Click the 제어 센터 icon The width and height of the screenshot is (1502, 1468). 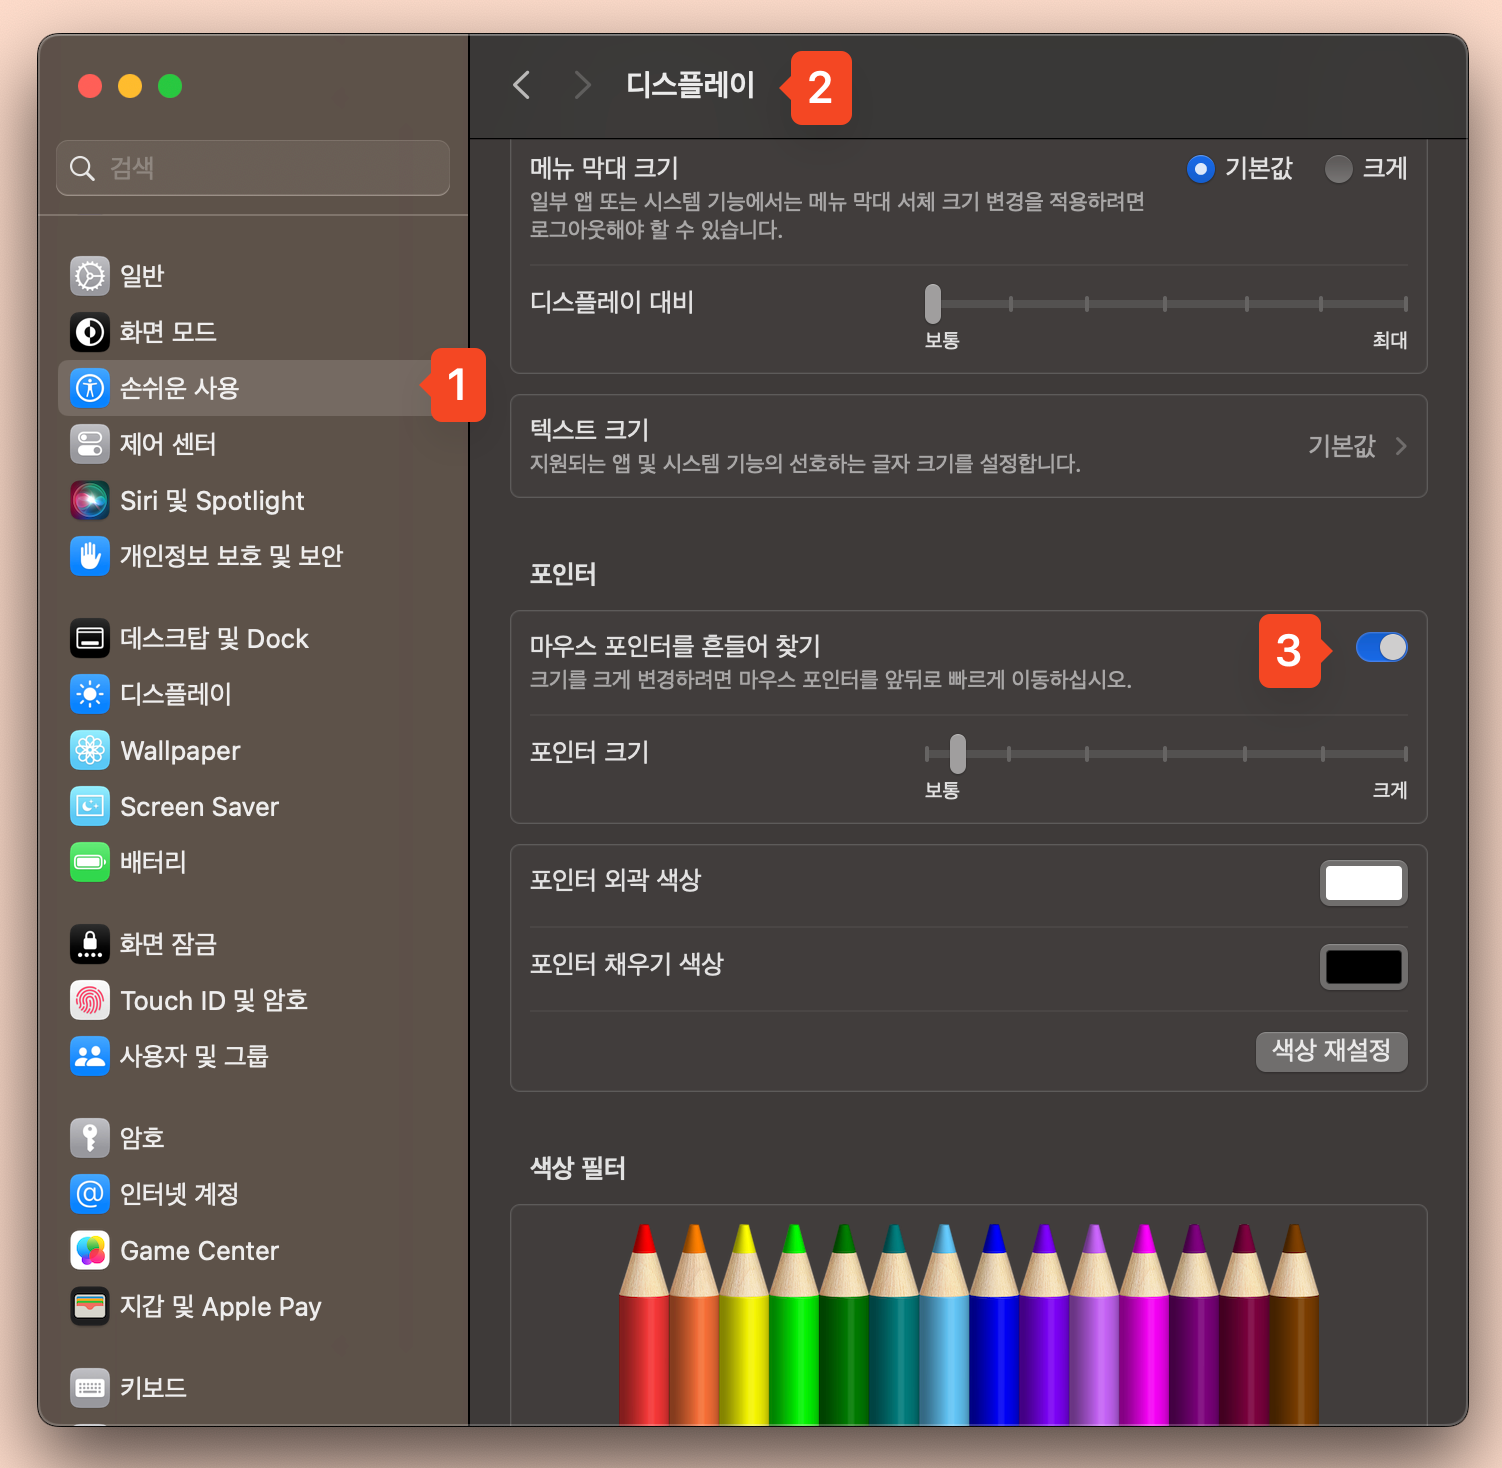(x=90, y=444)
